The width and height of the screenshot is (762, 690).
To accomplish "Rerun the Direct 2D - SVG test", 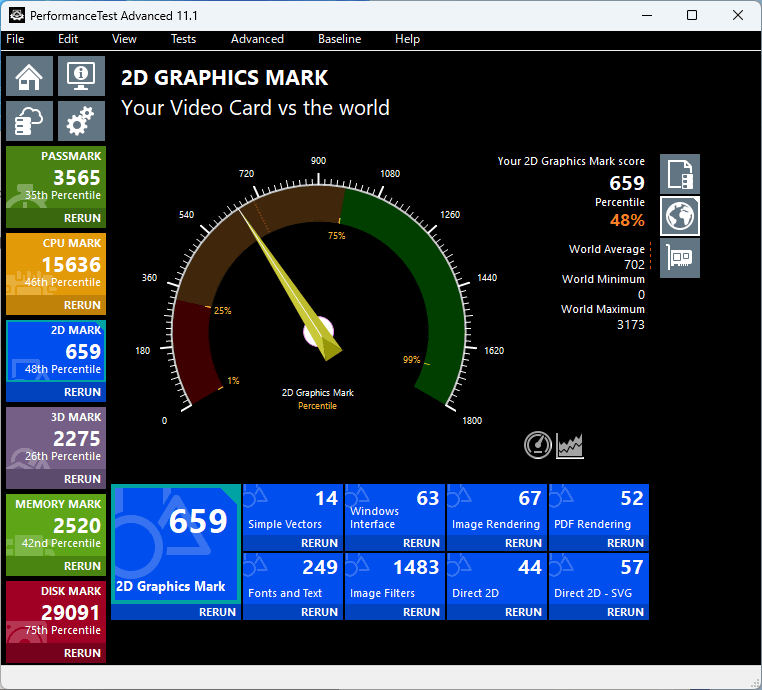I will [625, 611].
